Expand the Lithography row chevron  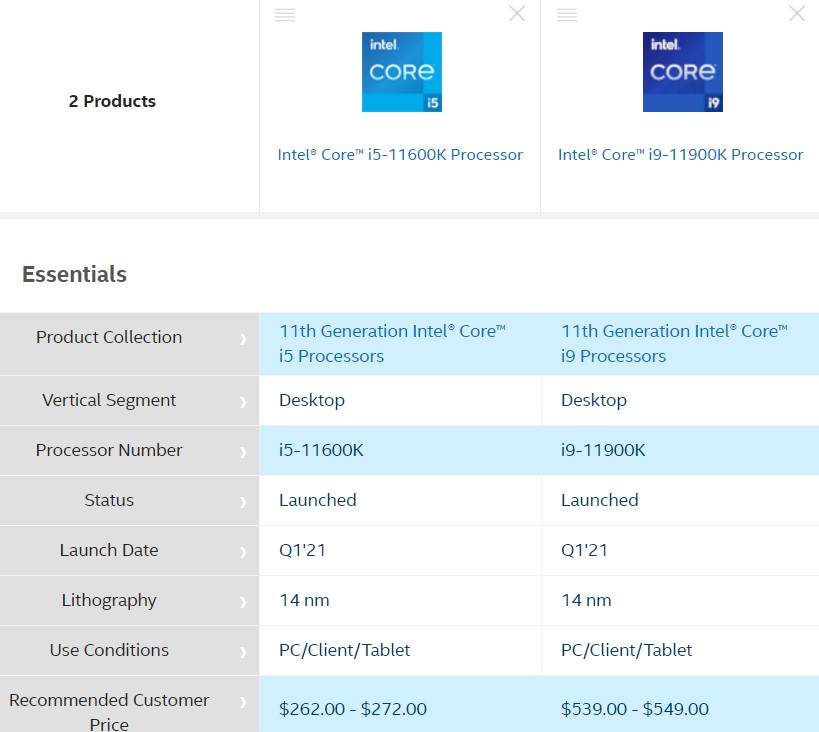click(x=243, y=602)
